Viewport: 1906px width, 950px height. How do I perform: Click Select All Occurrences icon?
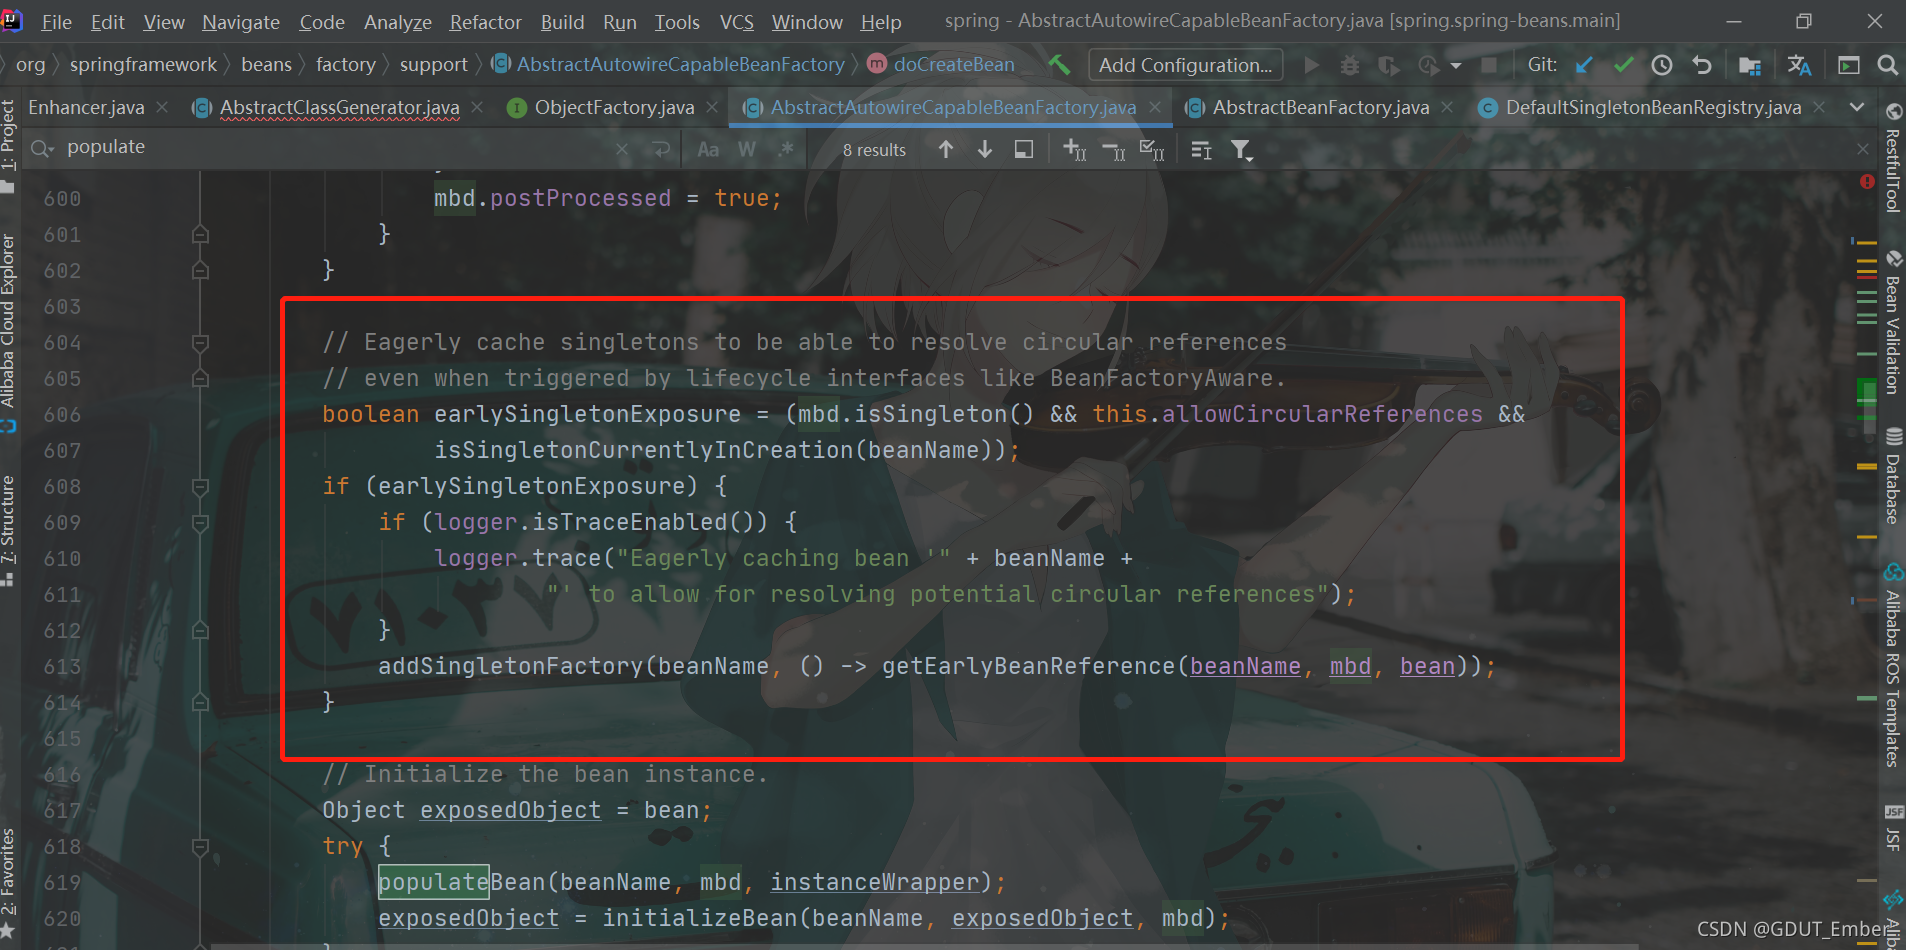tap(1152, 149)
